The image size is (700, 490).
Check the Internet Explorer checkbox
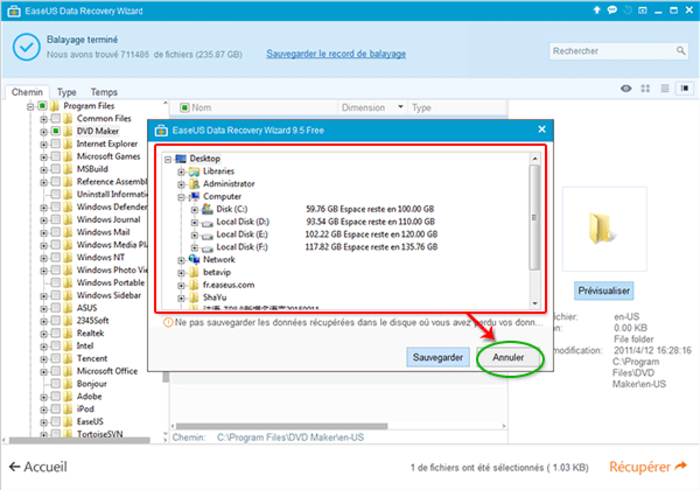click(55, 144)
